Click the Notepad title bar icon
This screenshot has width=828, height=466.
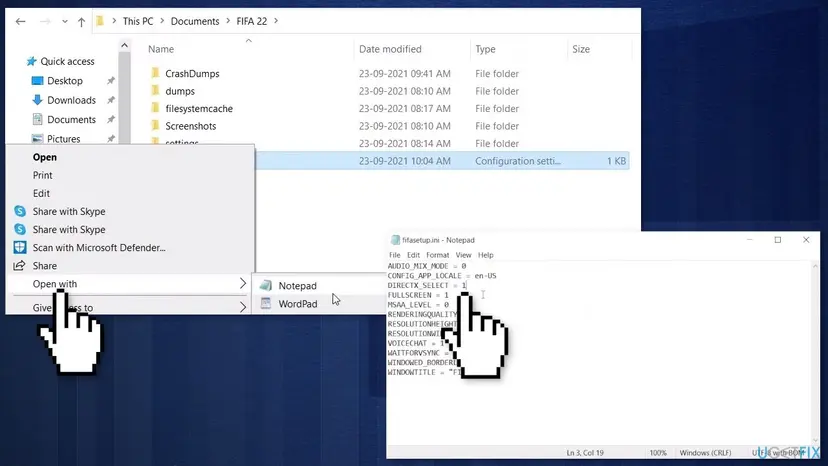click(x=394, y=240)
